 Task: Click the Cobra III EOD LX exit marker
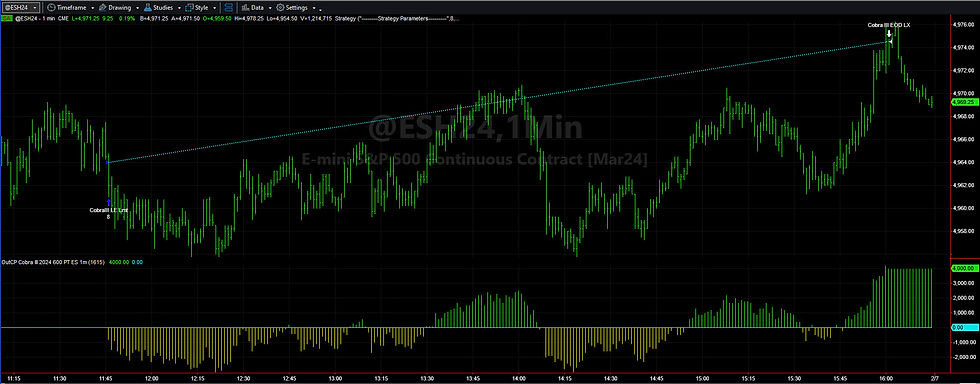click(889, 34)
